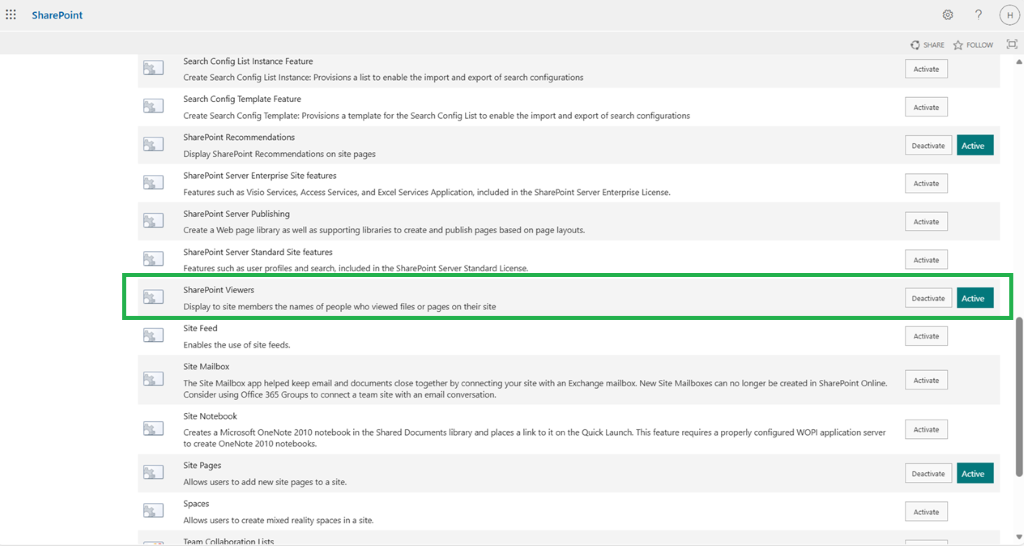Click the Search Config List Instance Feature icon
Screen dimensions: 1024x546
pos(153,68)
